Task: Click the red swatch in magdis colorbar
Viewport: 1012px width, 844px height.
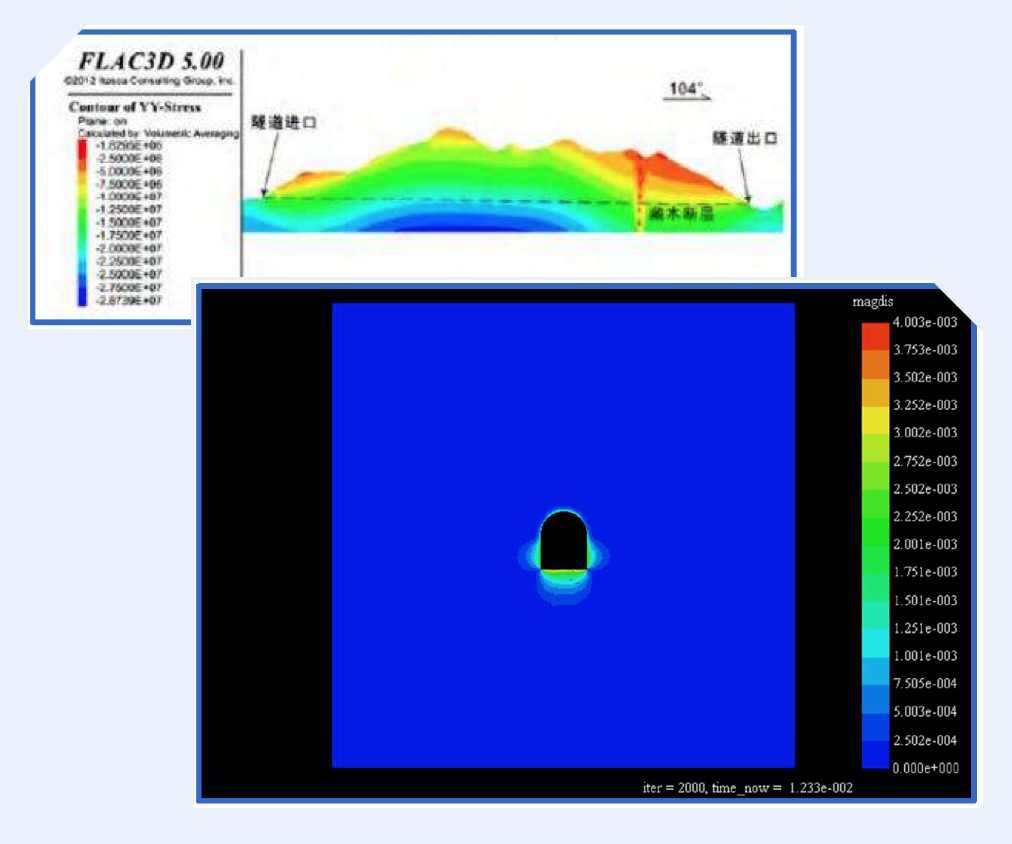Action: click(875, 336)
